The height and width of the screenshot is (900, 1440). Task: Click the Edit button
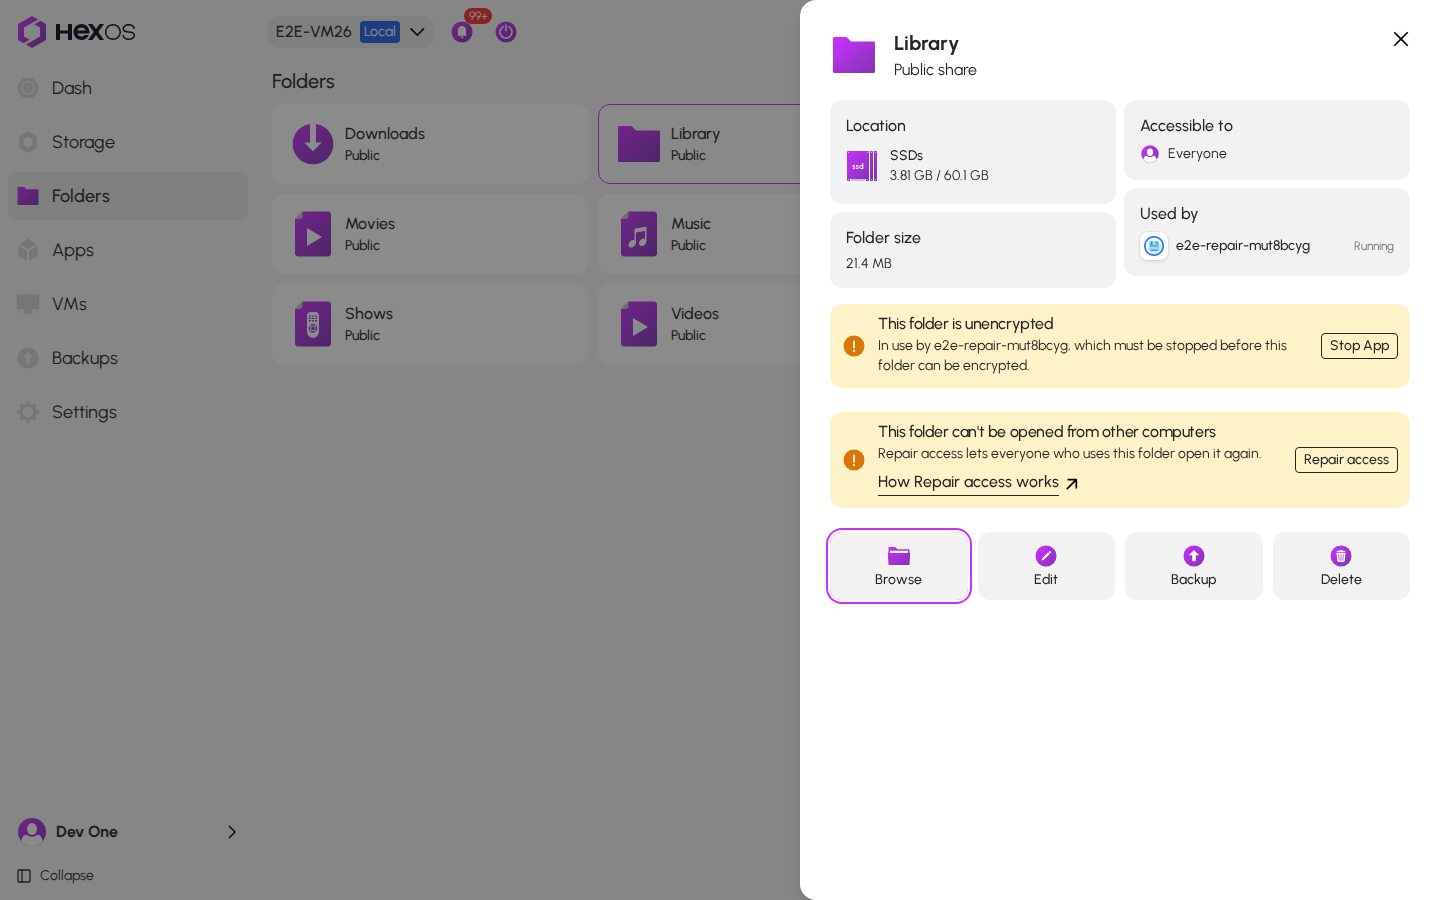tap(1046, 566)
